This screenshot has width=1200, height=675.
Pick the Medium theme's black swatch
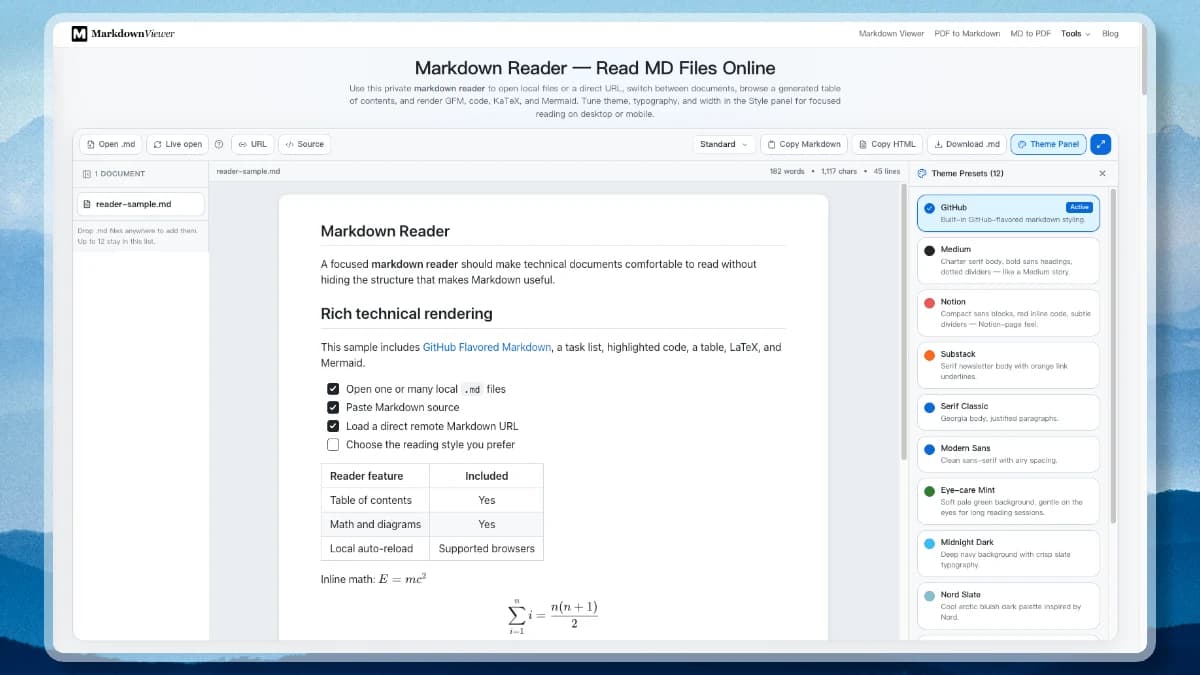pyautogui.click(x=930, y=250)
